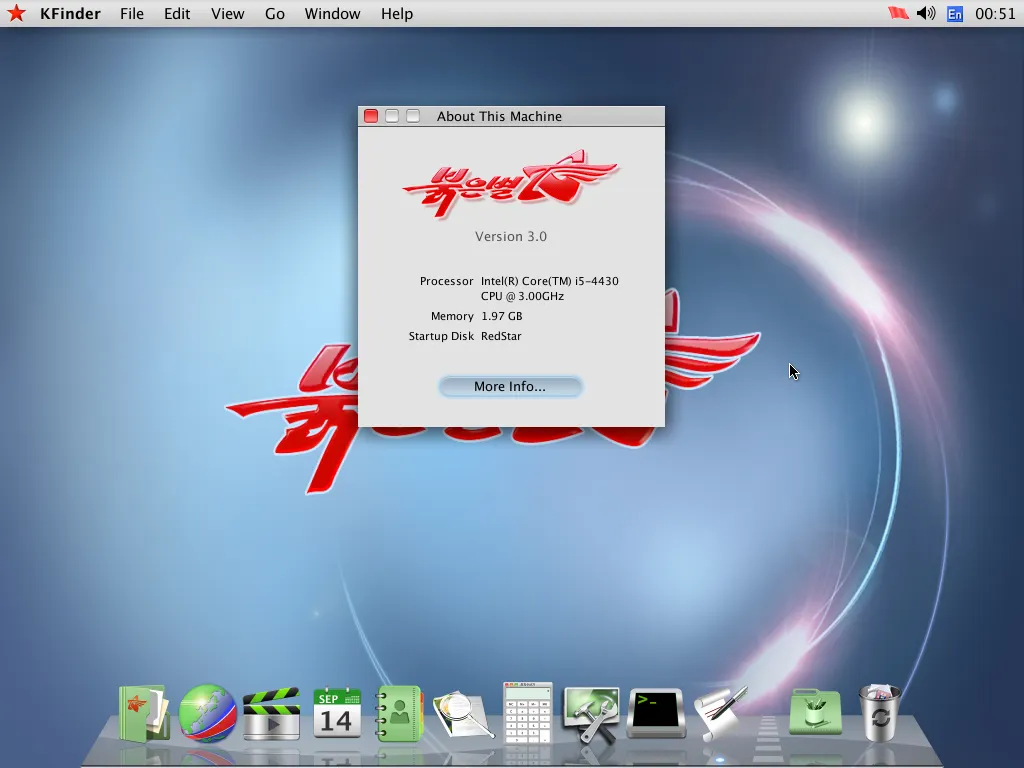Open the File menu

(x=132, y=13)
